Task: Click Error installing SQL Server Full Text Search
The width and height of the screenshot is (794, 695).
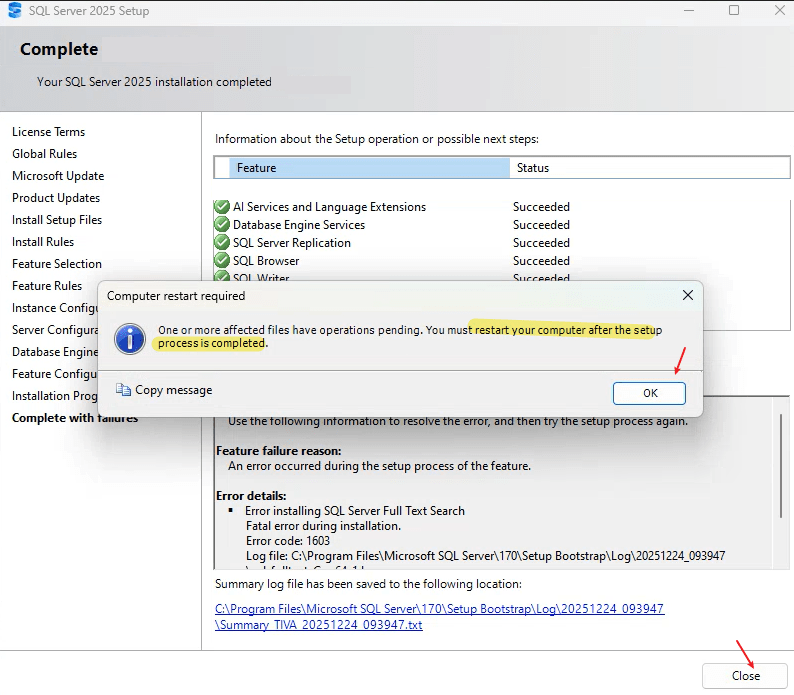Action: click(355, 511)
